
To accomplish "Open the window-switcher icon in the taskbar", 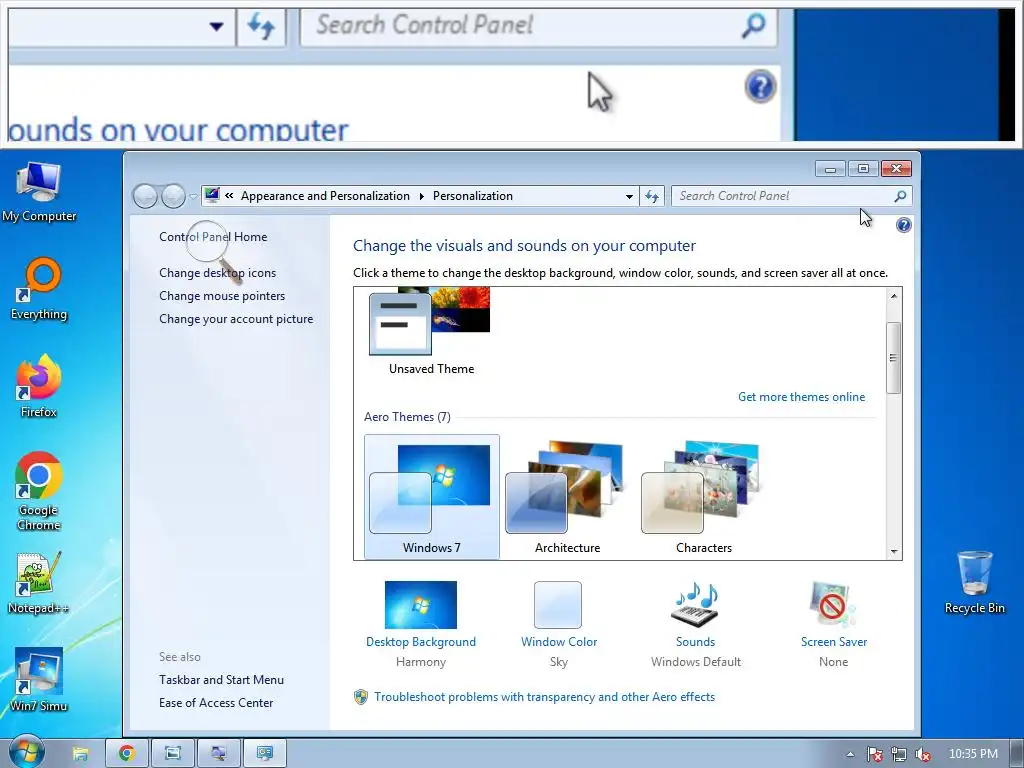I will [x=173, y=754].
